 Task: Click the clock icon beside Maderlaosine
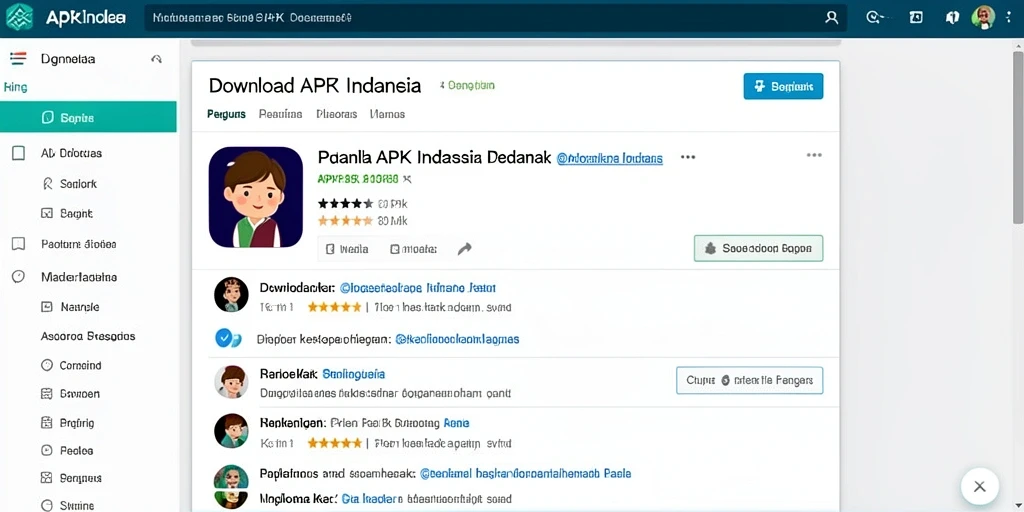(x=18, y=277)
